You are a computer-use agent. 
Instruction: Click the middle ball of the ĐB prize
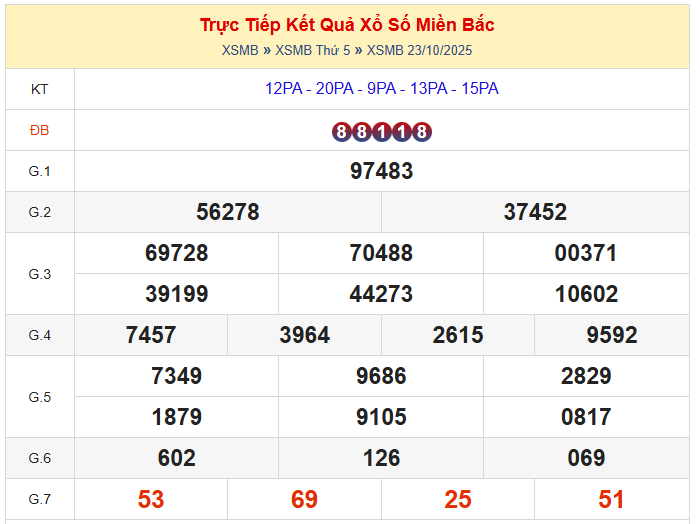coord(382,131)
